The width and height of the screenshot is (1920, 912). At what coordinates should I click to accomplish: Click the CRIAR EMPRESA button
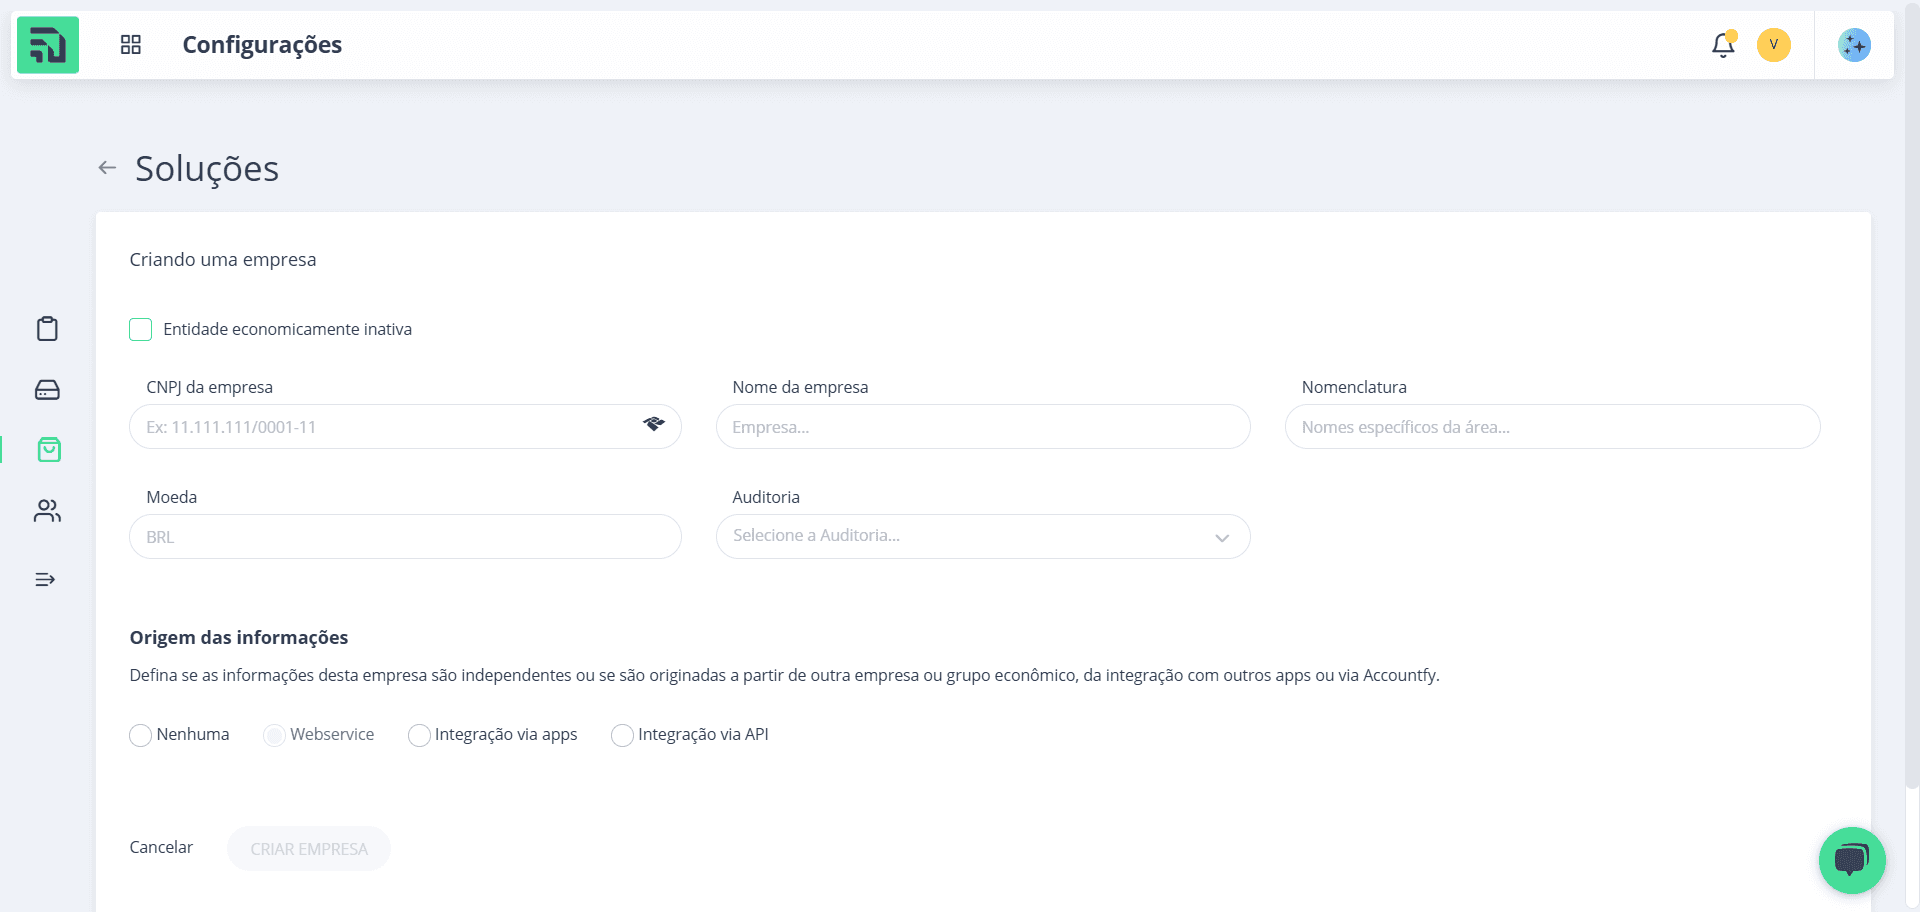[309, 849]
